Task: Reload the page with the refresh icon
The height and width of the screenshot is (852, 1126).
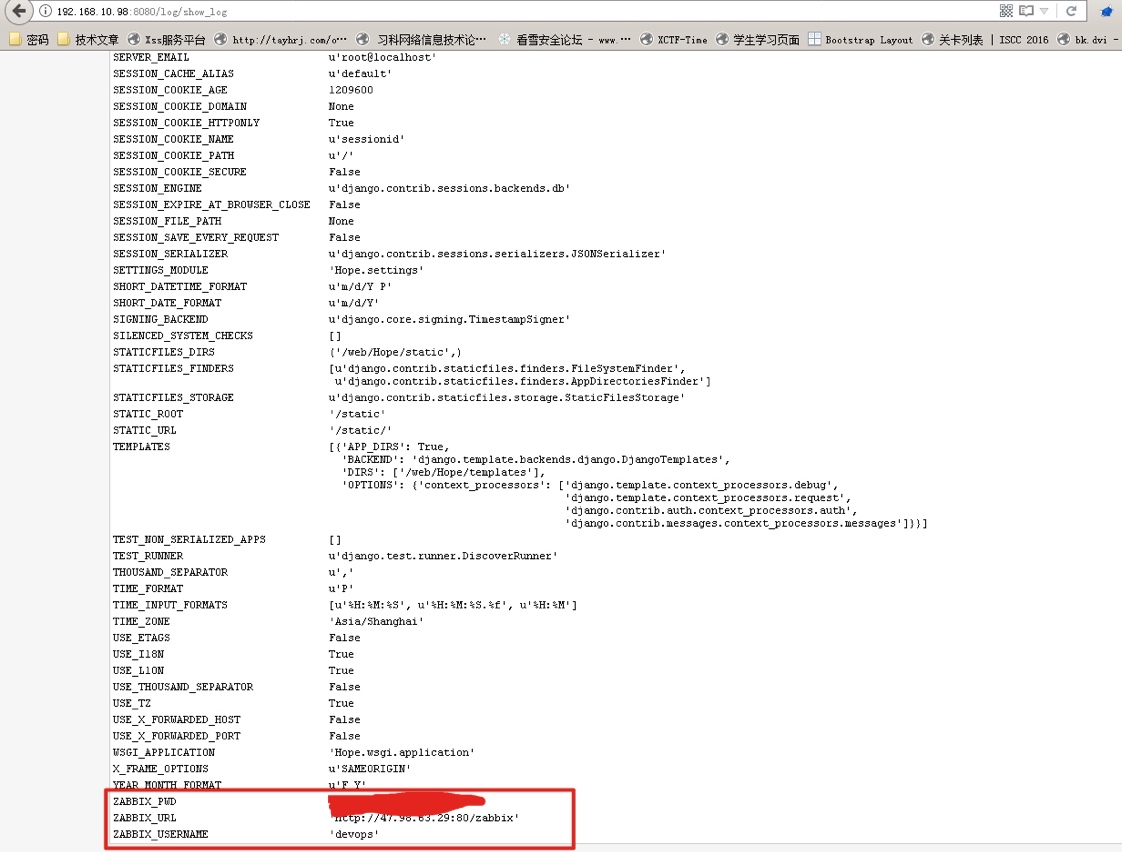Action: click(x=1071, y=11)
